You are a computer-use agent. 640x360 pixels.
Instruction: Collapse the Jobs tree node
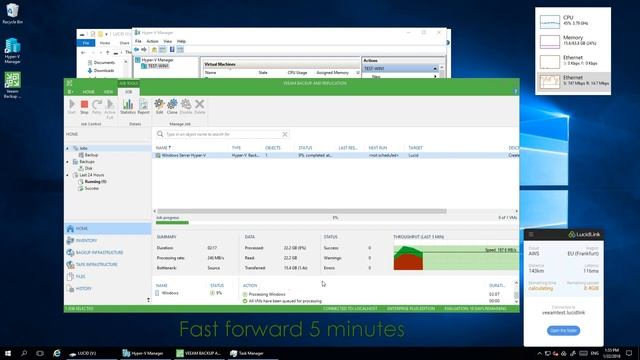[x=68, y=148]
